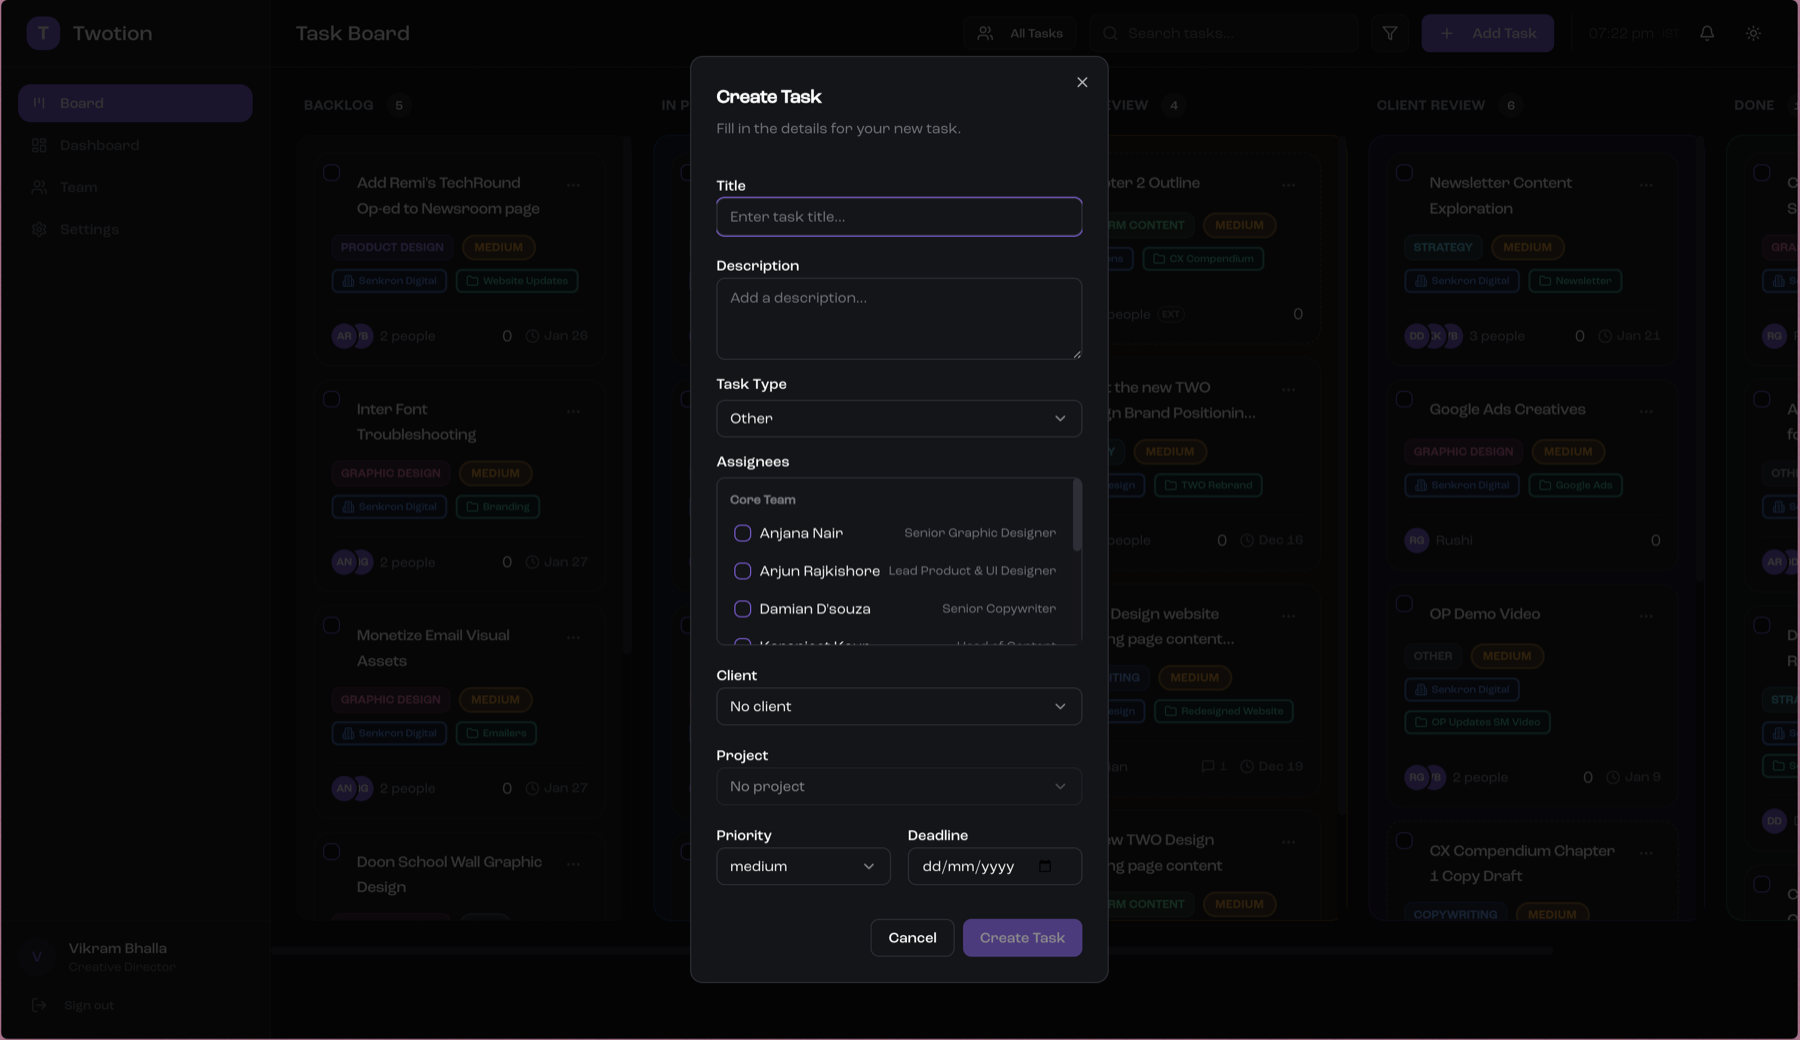Create the task with the Create Task button
Image resolution: width=1800 pixels, height=1040 pixels.
pos(1022,938)
